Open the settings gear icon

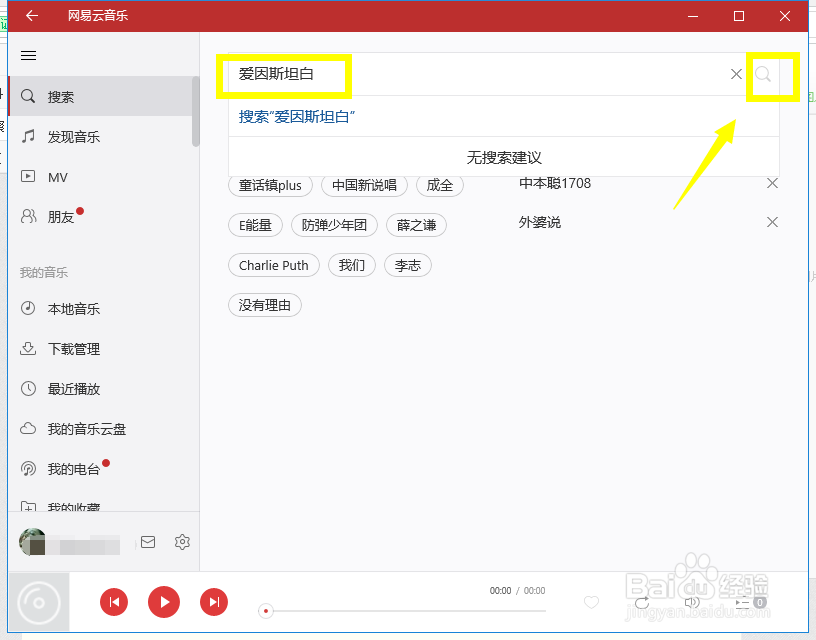coord(182,541)
